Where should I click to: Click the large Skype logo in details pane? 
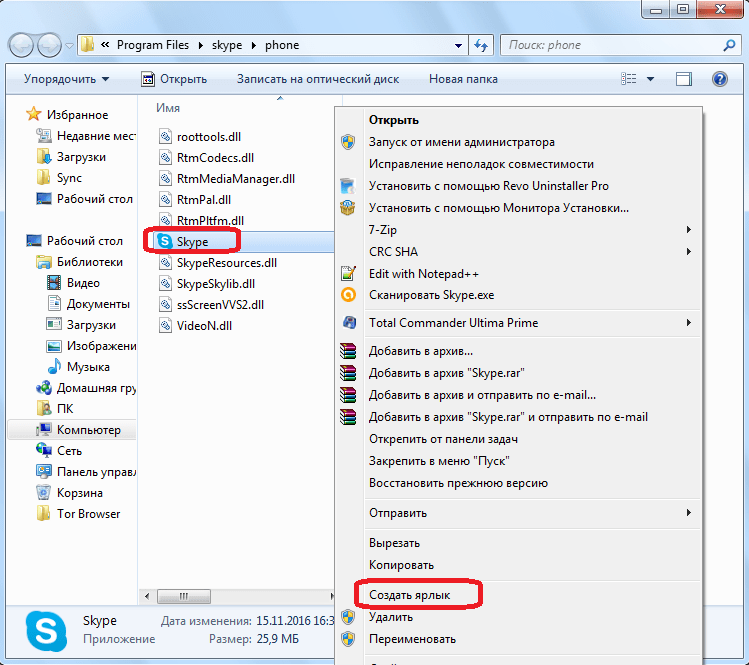[46, 631]
